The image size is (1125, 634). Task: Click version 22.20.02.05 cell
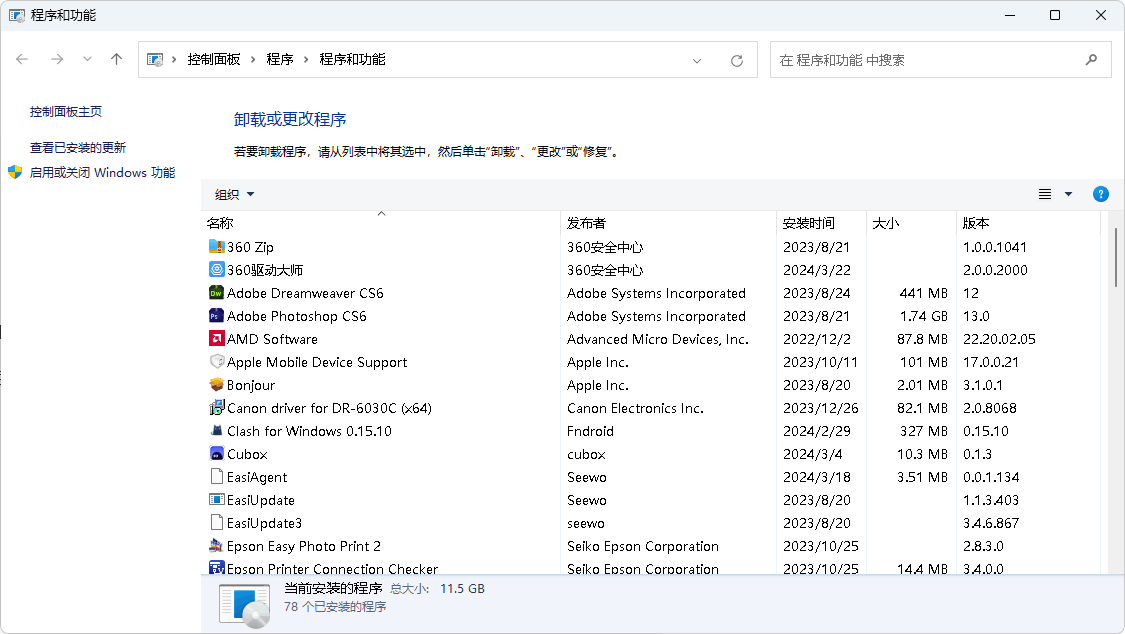pyautogui.click(x=999, y=339)
